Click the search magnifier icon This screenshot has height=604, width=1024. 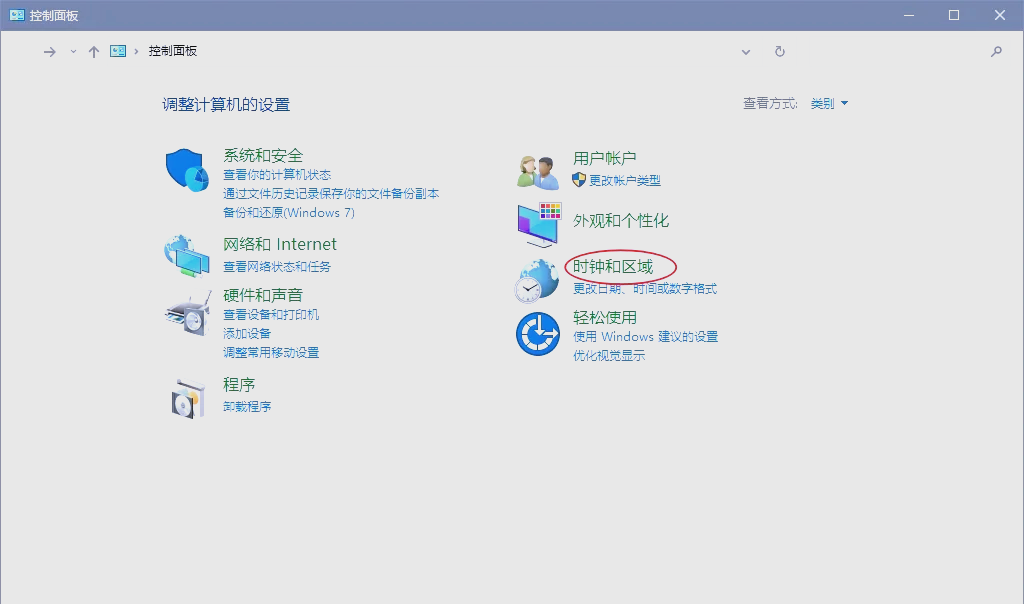coord(997,51)
